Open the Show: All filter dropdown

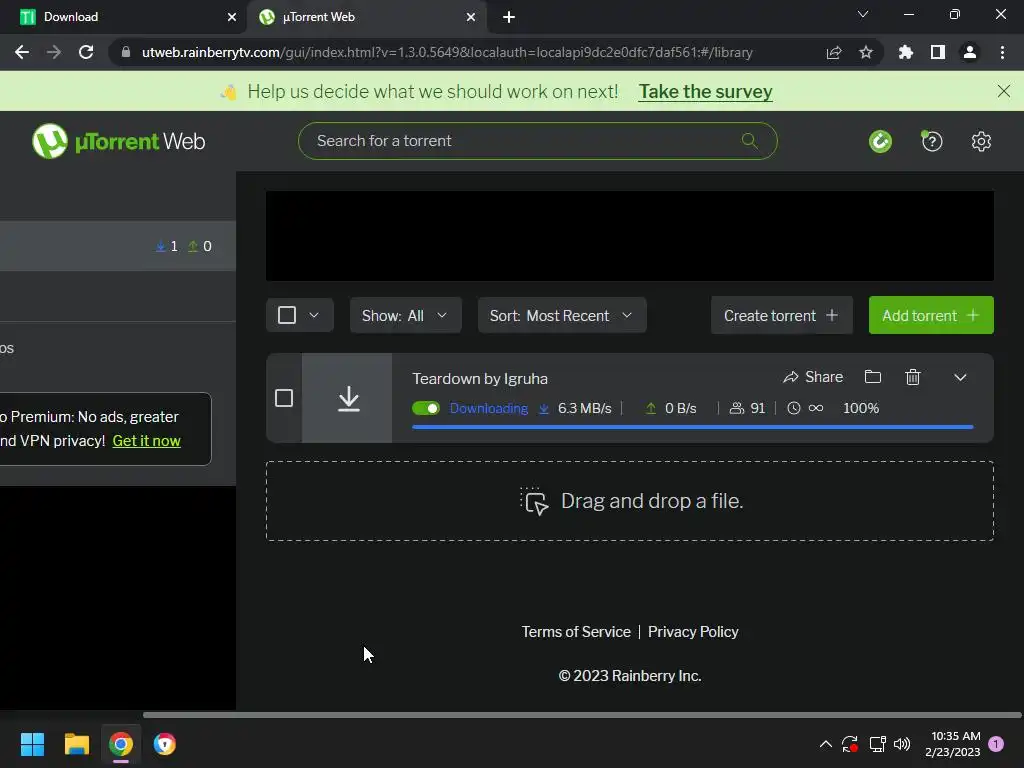point(406,315)
